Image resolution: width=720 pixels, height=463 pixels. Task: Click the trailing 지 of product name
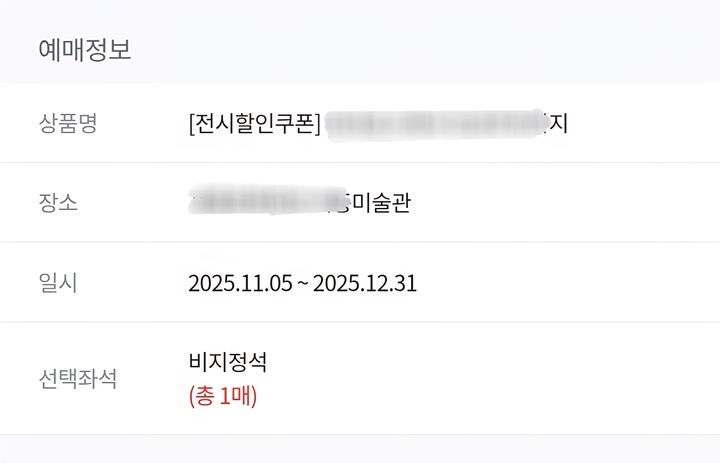click(x=558, y=124)
